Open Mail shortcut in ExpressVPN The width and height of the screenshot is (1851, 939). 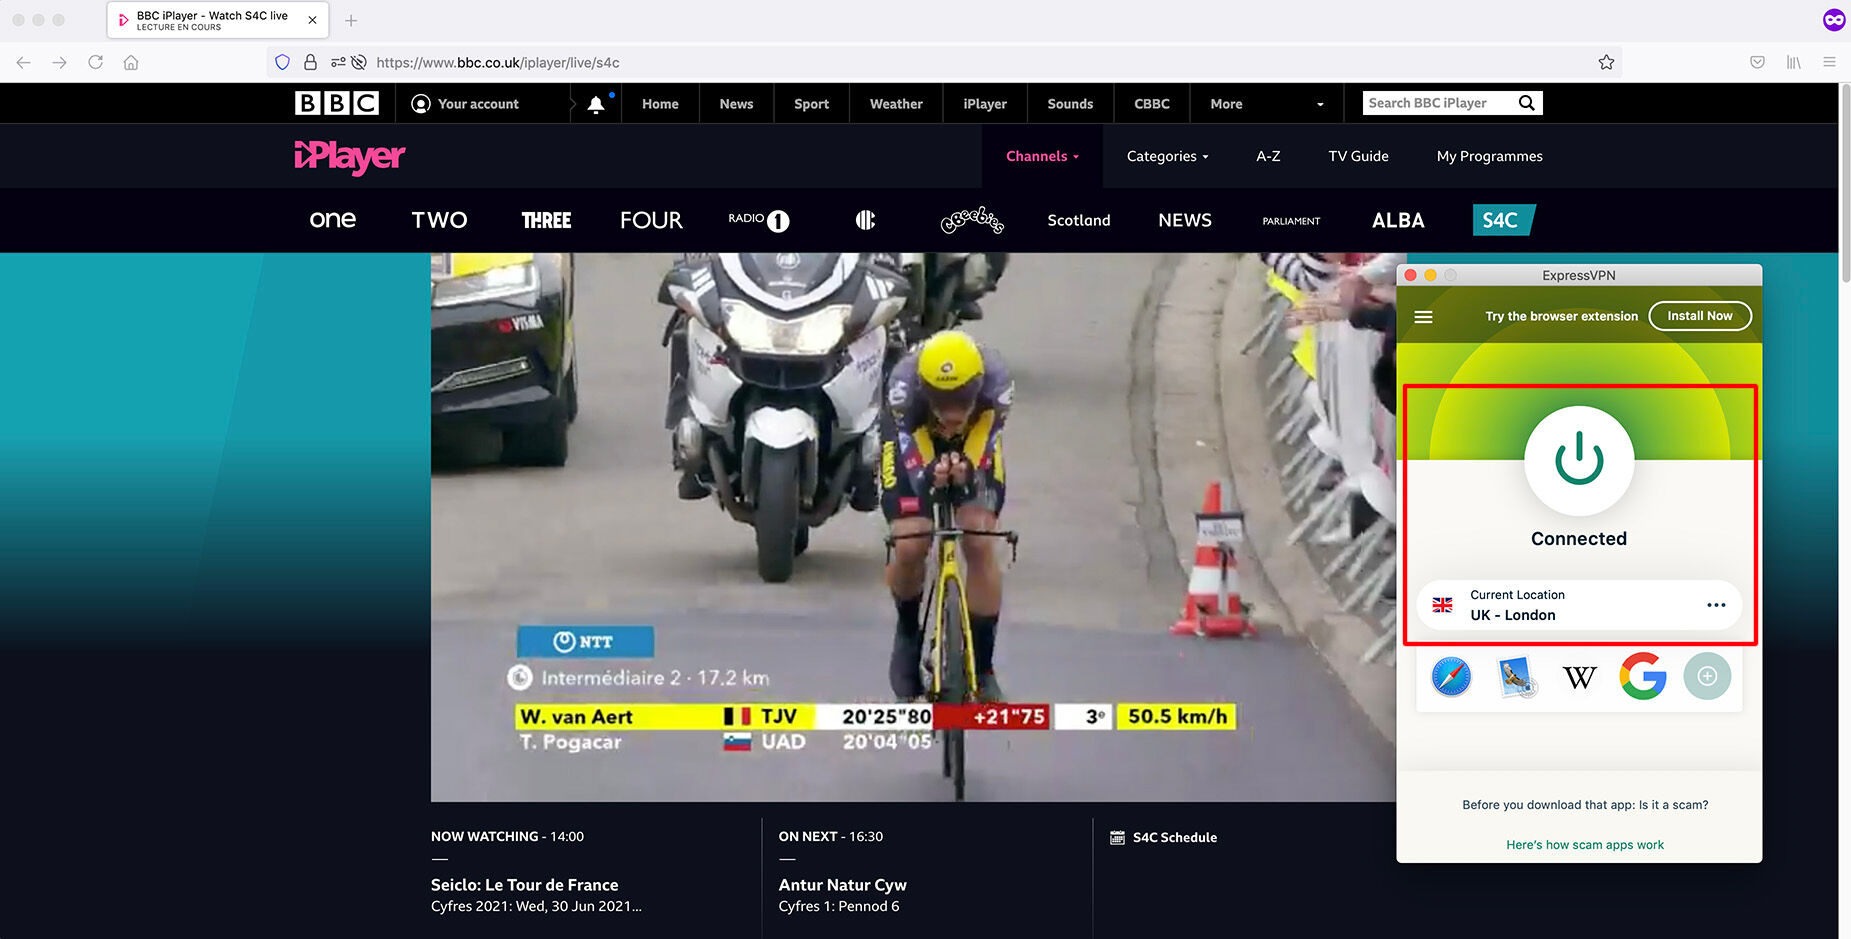[x=1516, y=677]
